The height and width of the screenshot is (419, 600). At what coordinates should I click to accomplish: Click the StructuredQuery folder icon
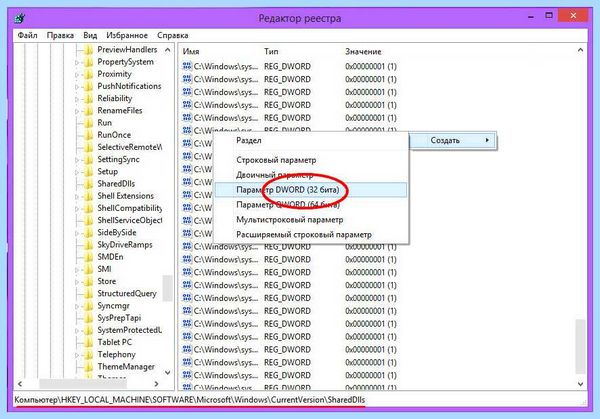click(x=88, y=293)
